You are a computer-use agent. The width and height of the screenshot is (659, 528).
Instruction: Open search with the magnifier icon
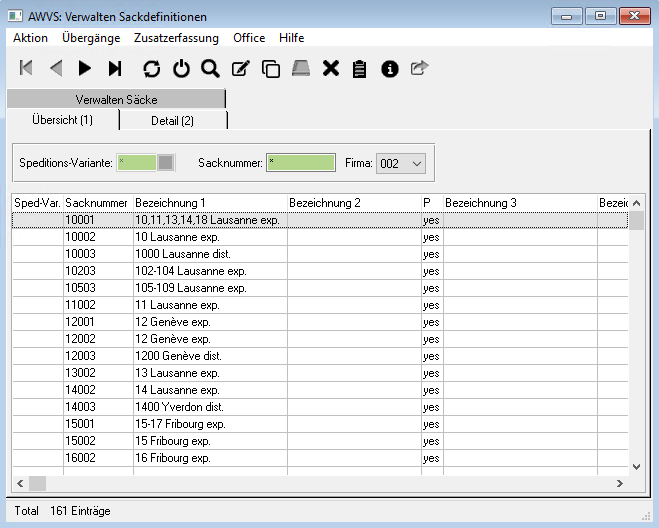[210, 68]
